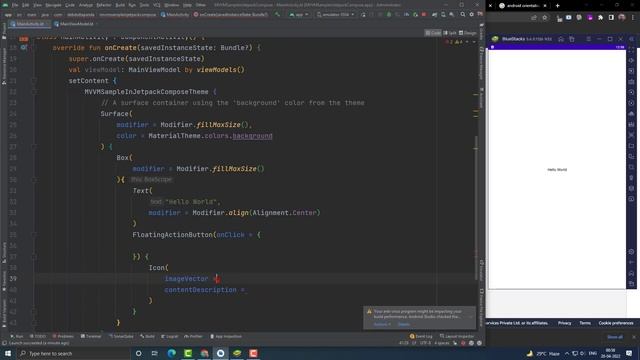The image size is (640, 360).
Task: Click the Terms link in the browser footer
Action: pyautogui.click(x=585, y=323)
